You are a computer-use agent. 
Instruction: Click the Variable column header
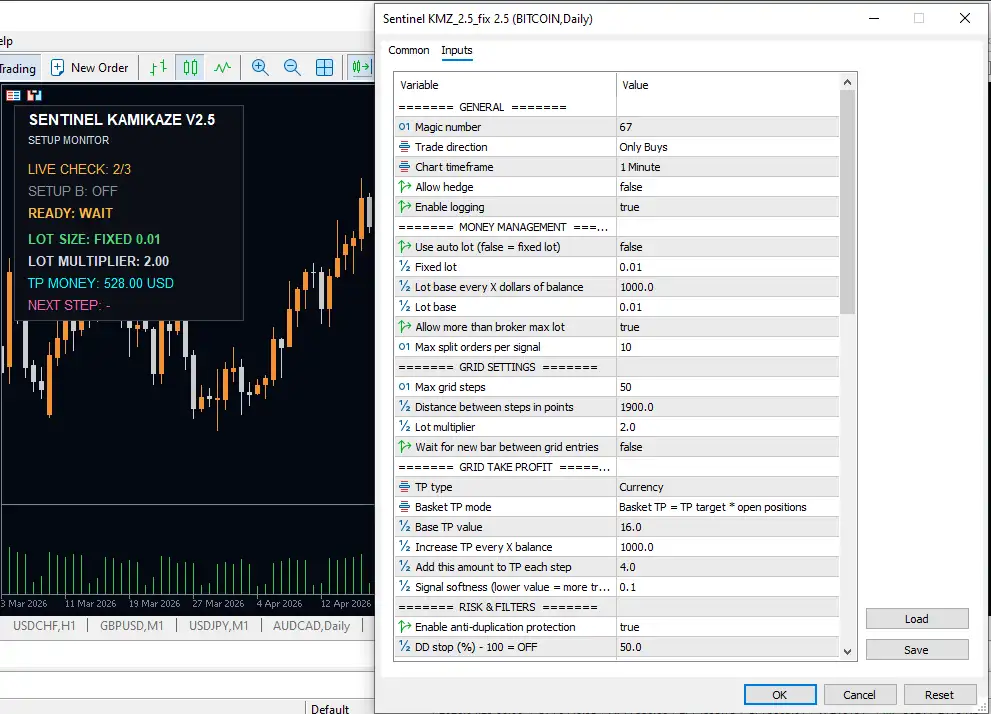[506, 85]
